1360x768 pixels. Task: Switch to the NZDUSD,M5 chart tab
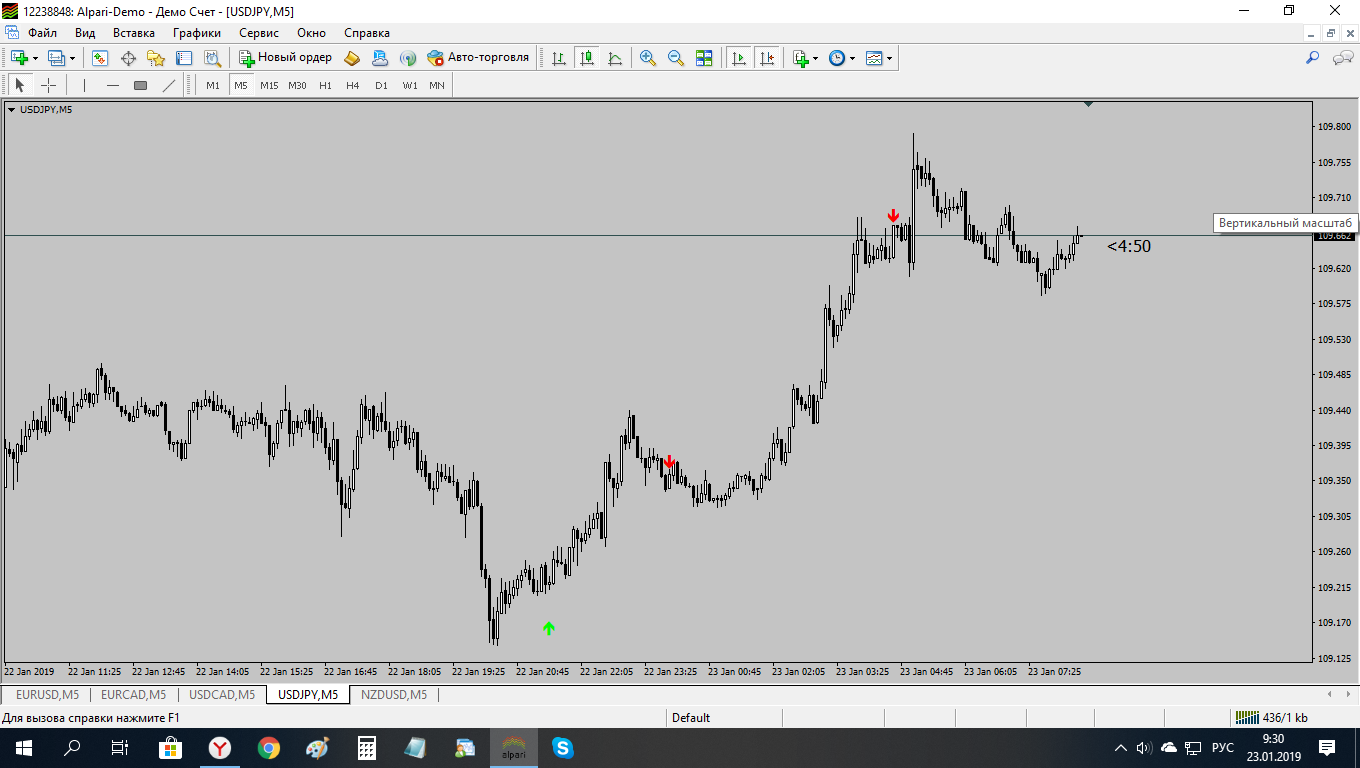point(394,694)
